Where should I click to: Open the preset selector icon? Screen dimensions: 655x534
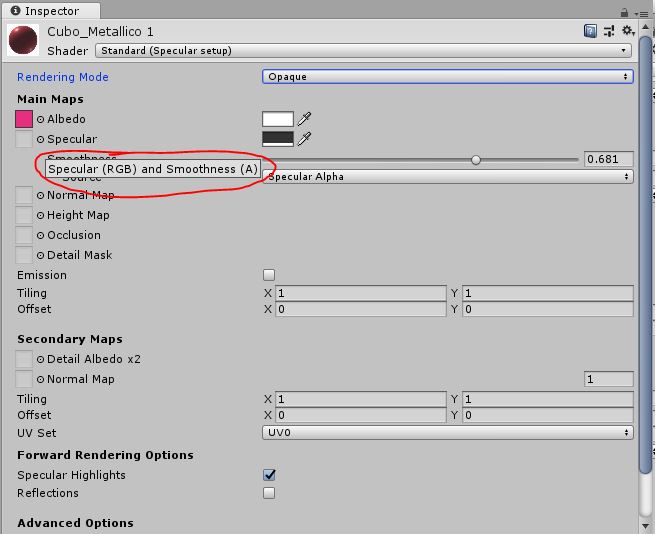609,31
